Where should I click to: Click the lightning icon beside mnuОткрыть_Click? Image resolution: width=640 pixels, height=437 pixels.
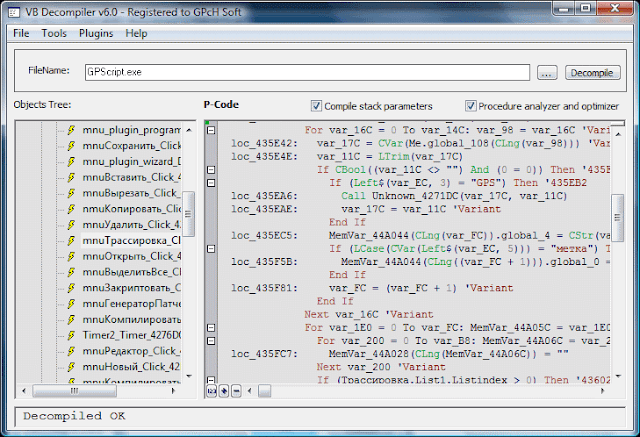tap(71, 256)
